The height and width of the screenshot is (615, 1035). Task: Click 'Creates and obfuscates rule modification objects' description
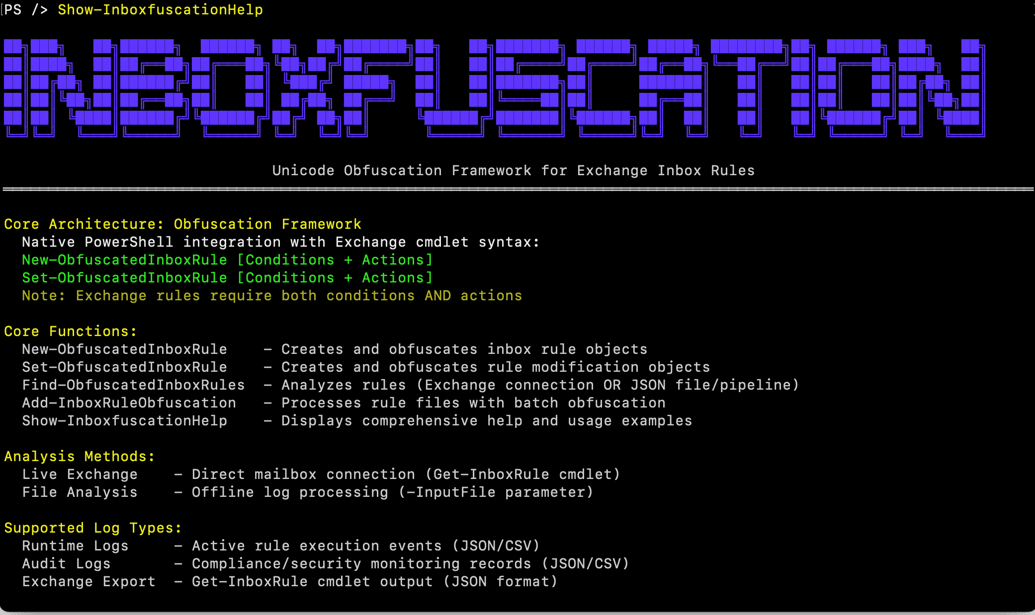(496, 367)
